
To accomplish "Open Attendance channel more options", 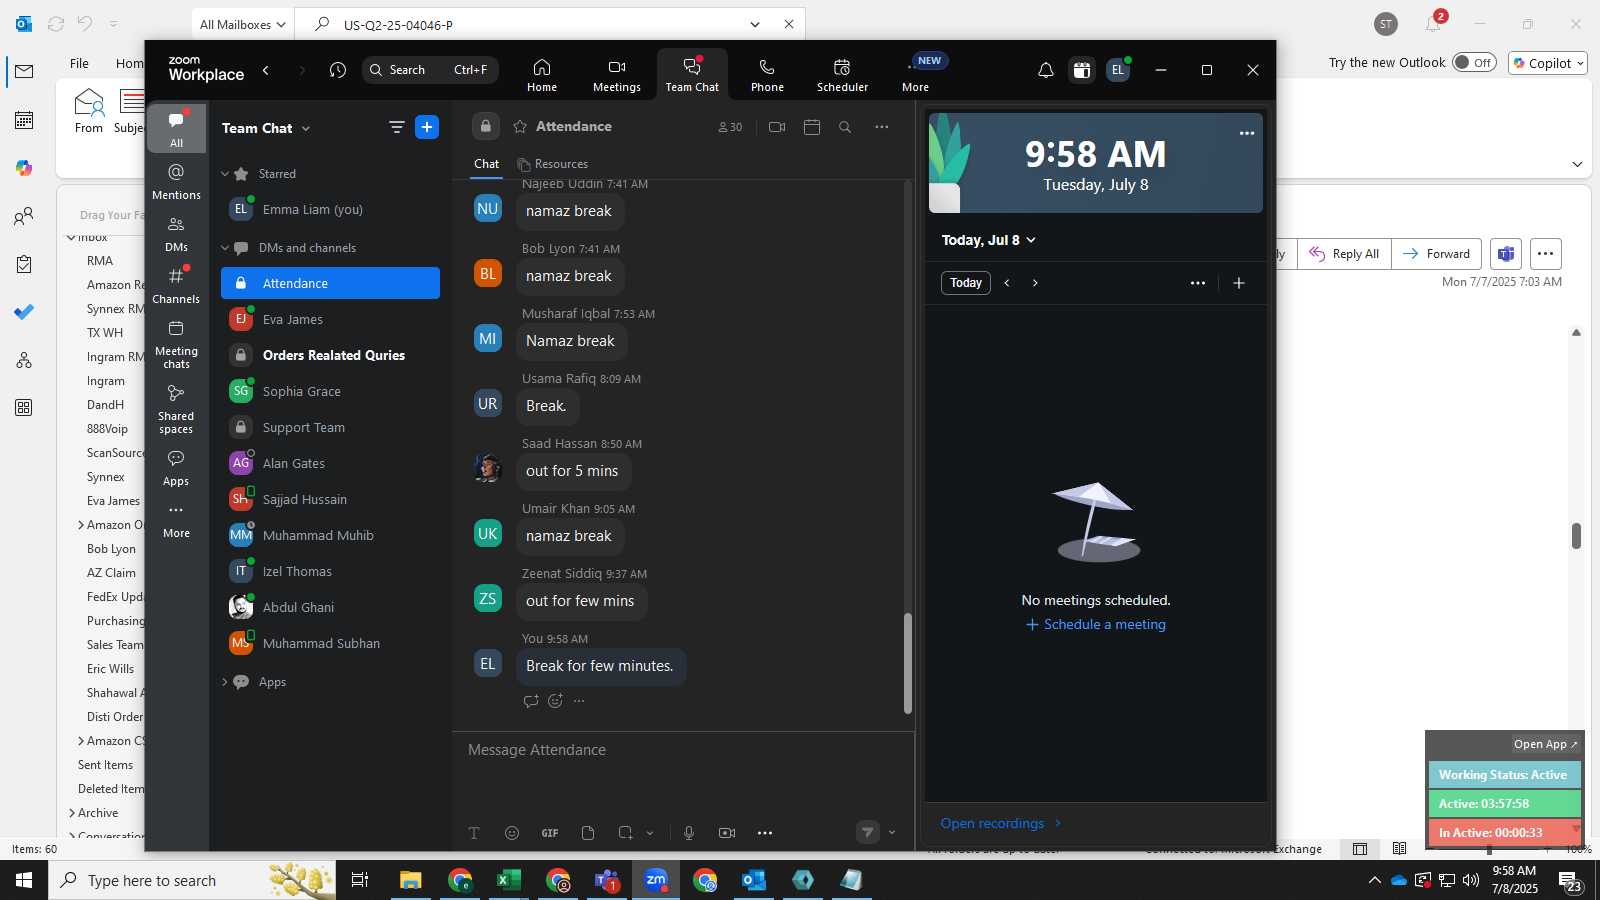I will click(x=881, y=127).
